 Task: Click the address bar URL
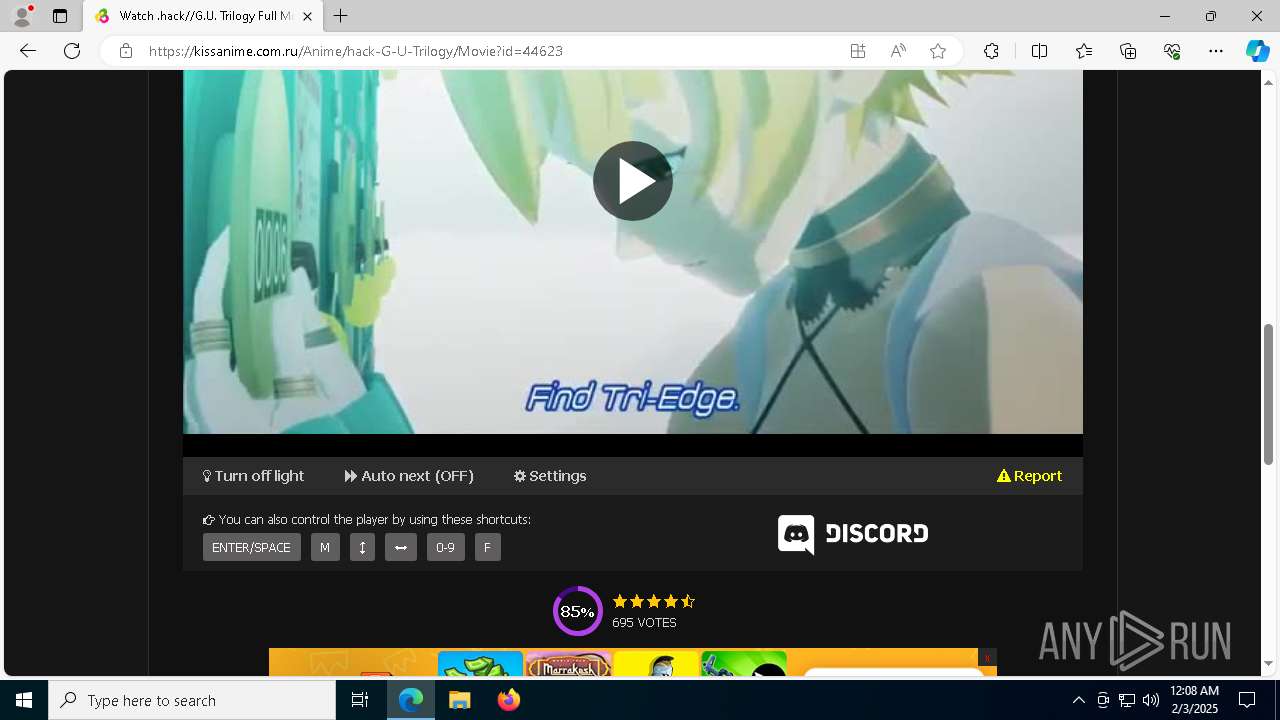(356, 51)
